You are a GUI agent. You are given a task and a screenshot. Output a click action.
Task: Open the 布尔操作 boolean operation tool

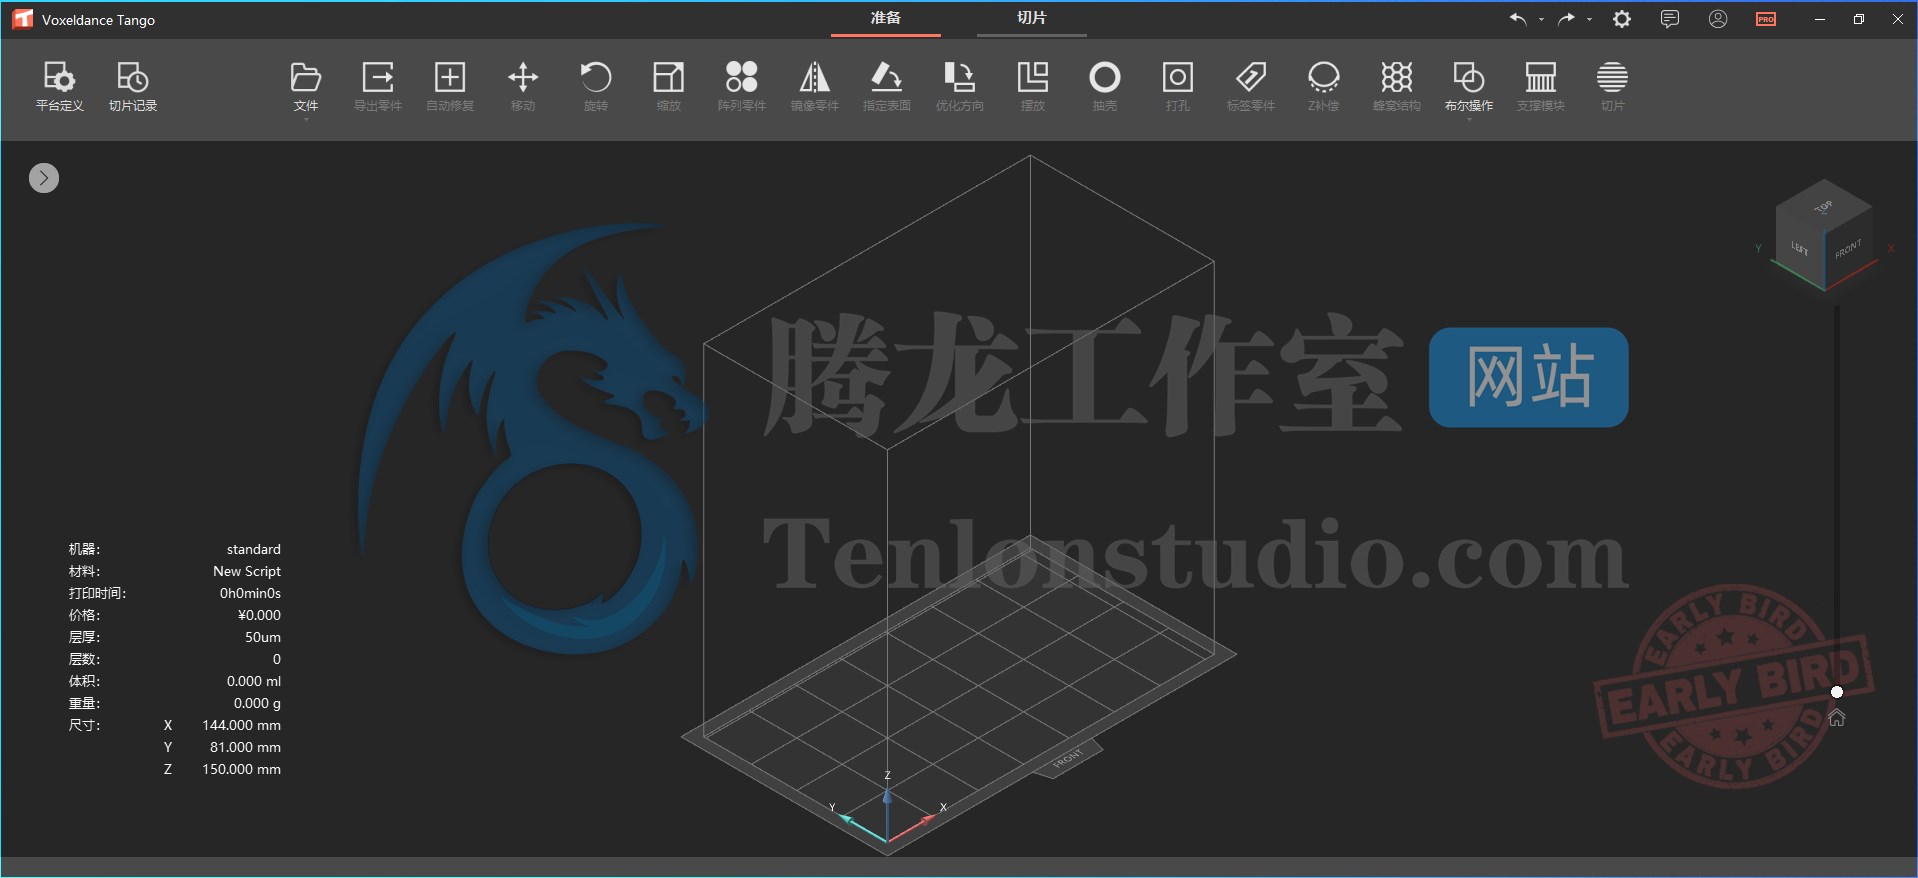tap(1469, 86)
